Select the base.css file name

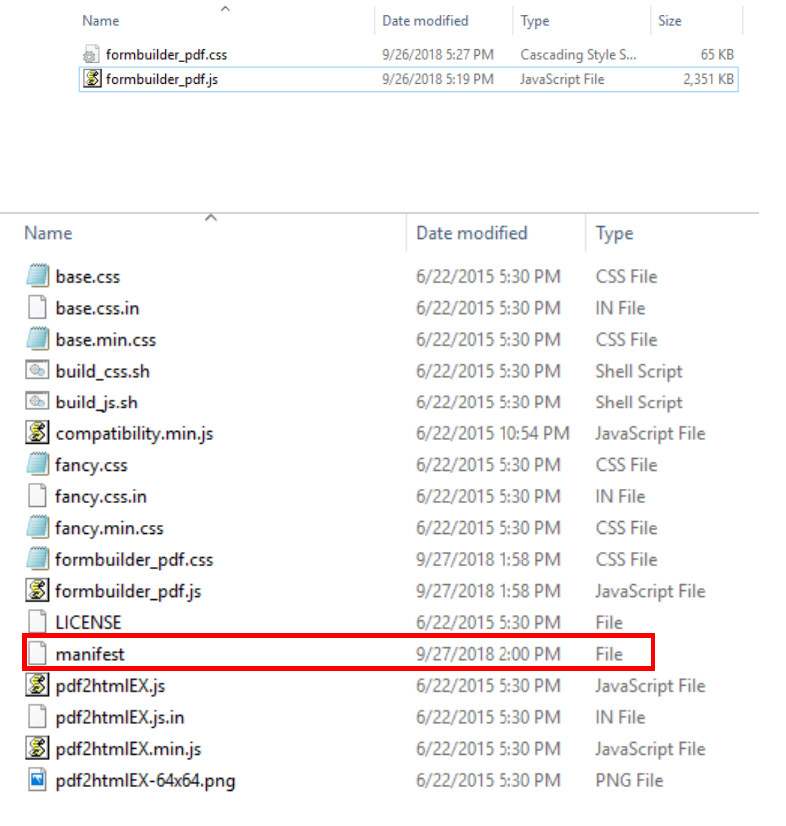click(x=88, y=277)
